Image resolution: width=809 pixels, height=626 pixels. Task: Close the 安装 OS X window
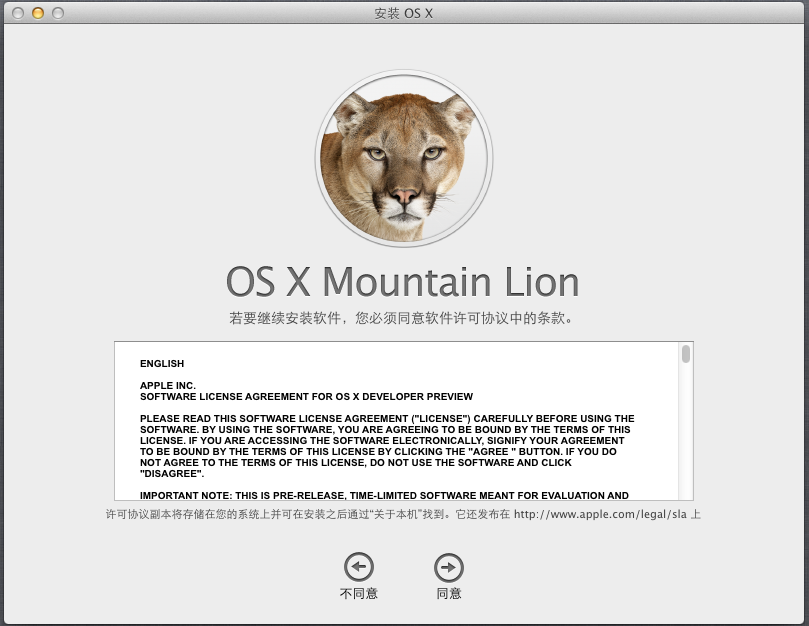point(18,13)
